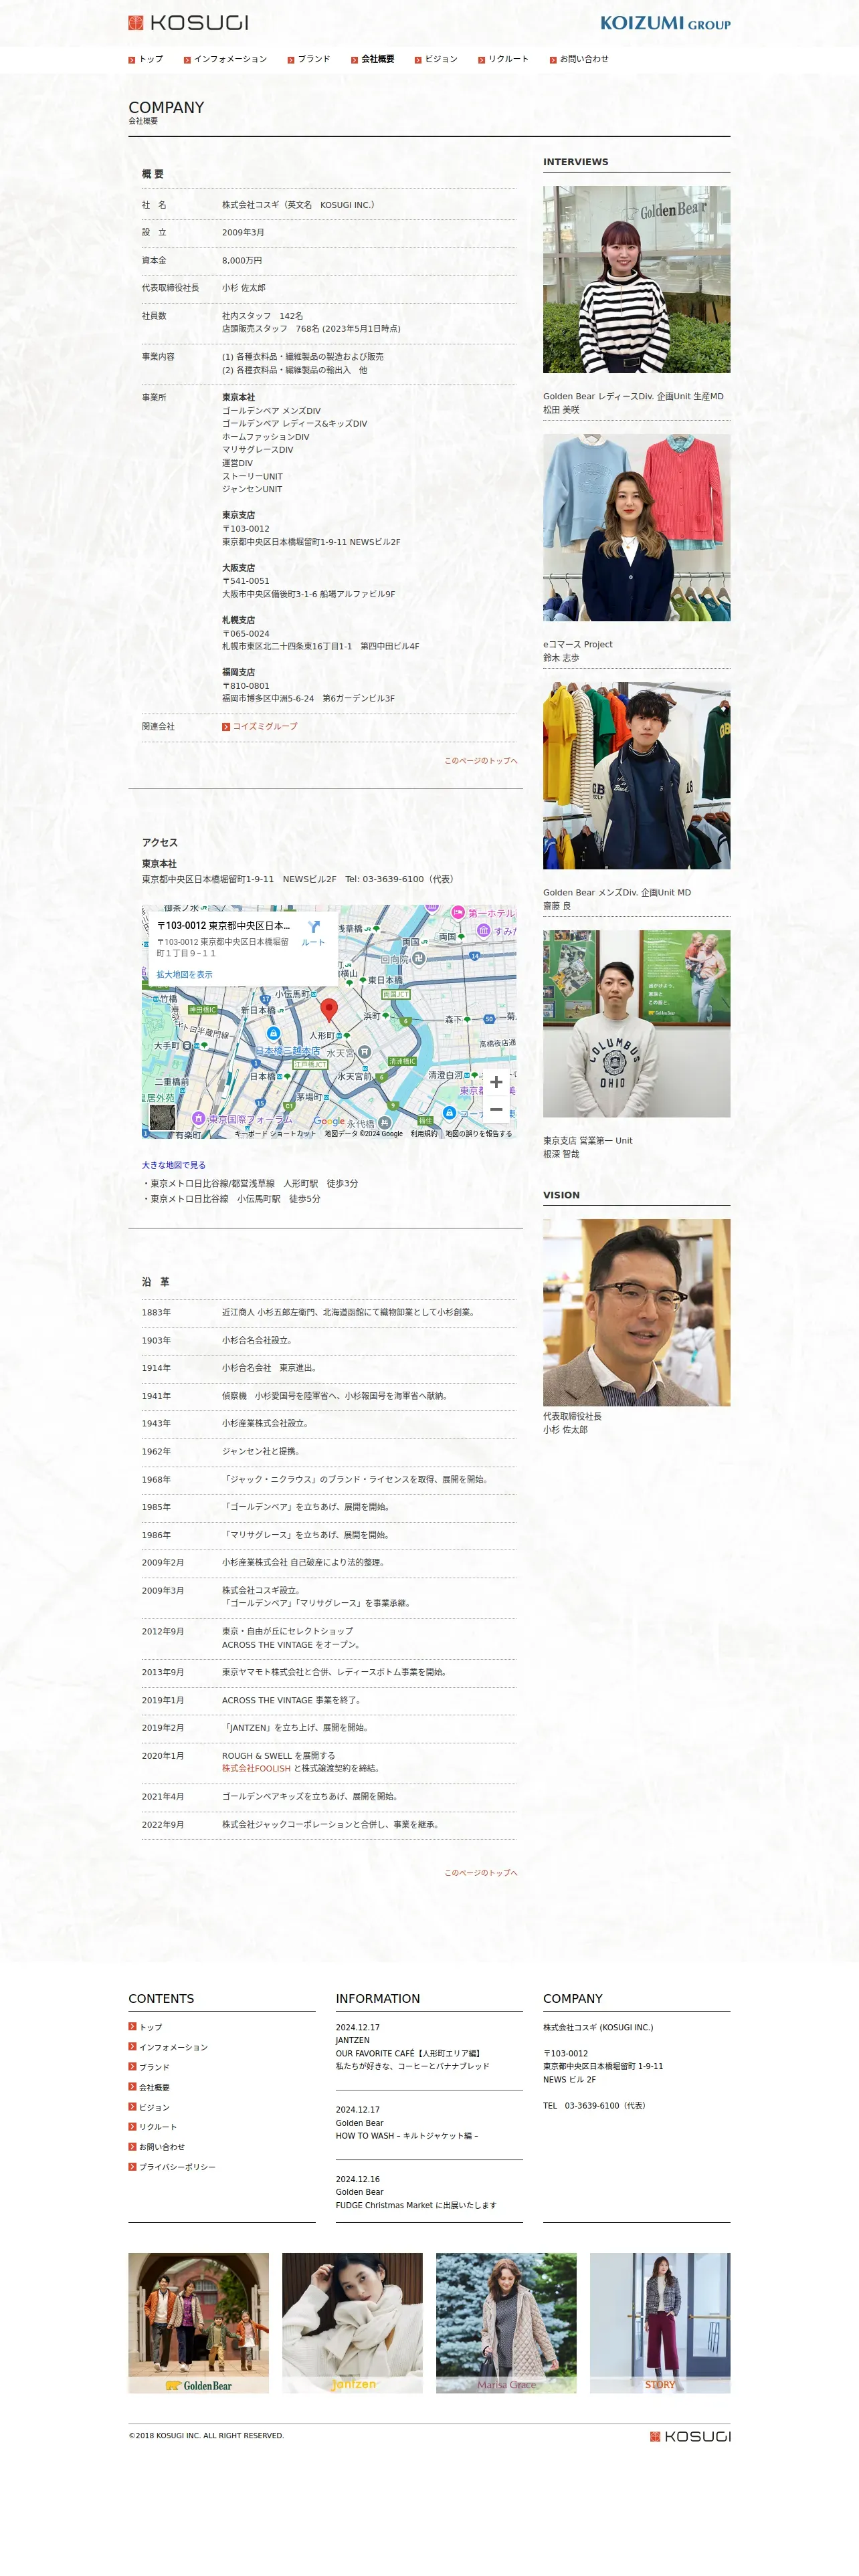859x2576 pixels.
Task: Open 大きな地図で見る link
Action: (x=174, y=1165)
